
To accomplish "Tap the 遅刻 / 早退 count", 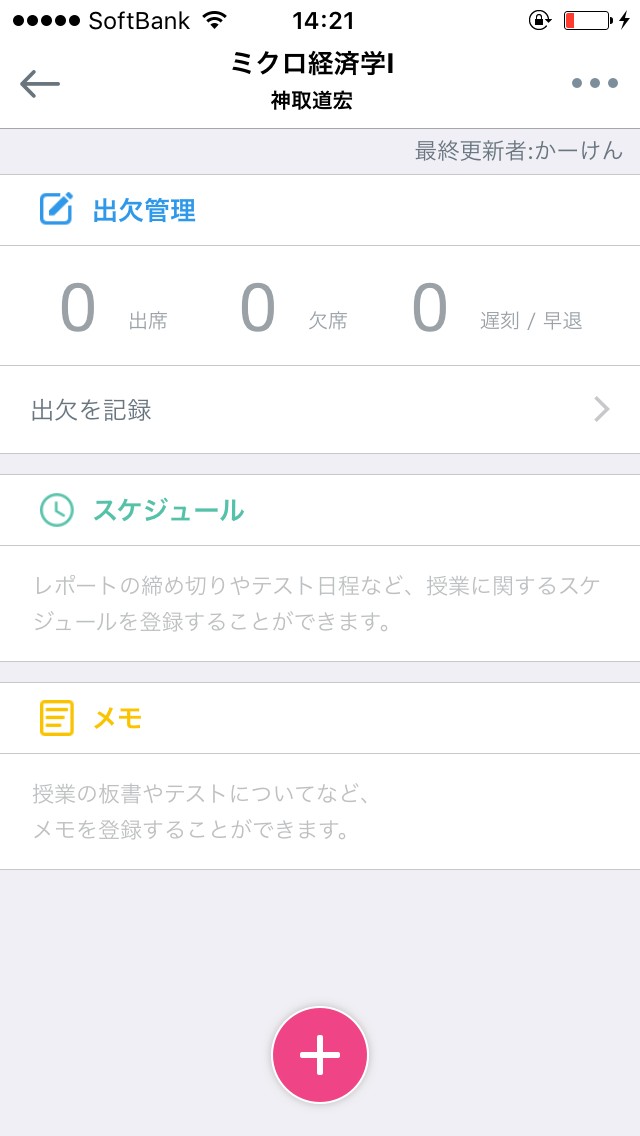I will pyautogui.click(x=430, y=309).
